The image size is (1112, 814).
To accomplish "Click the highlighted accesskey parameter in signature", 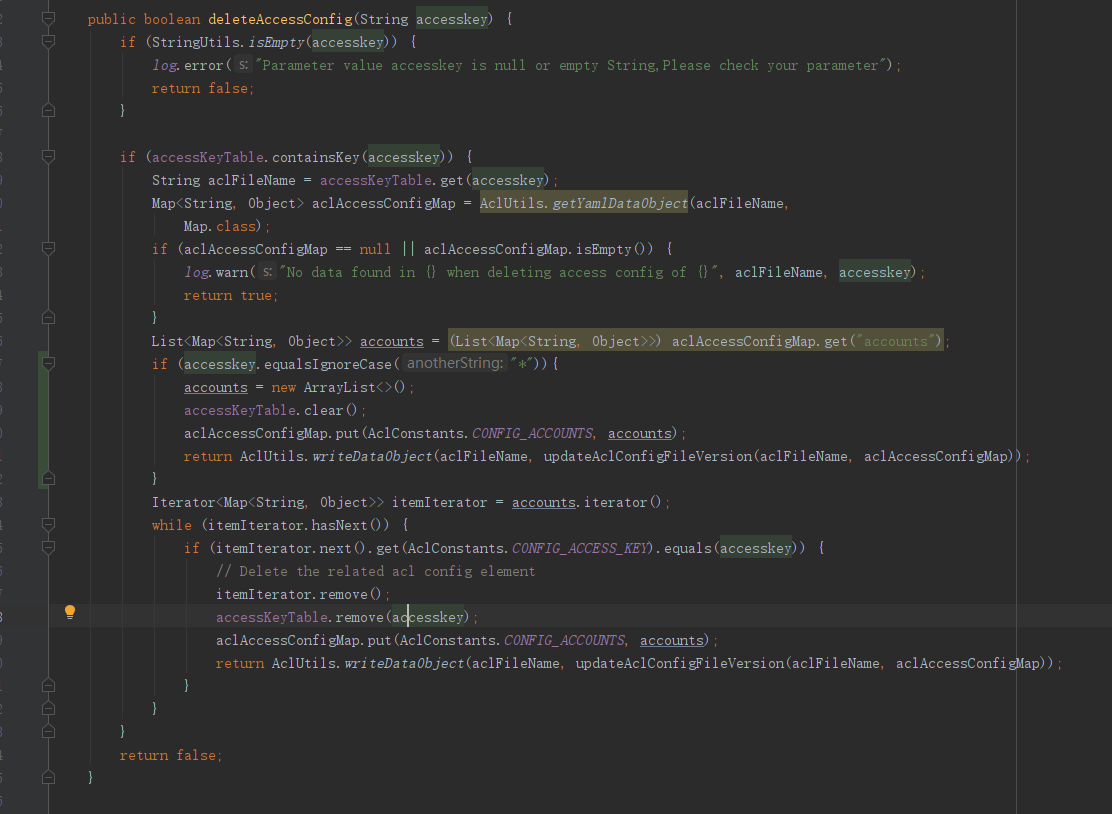I will pyautogui.click(x=451, y=18).
